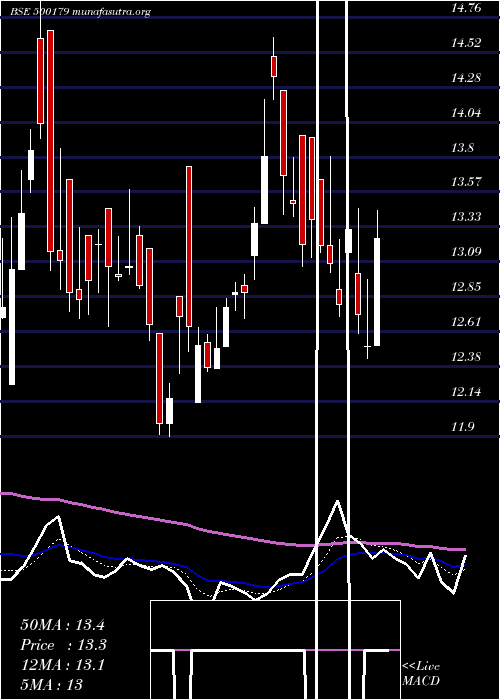This screenshot has width=500, height=700.
Task: Click the 13.8 price axis label
Action: (462, 147)
